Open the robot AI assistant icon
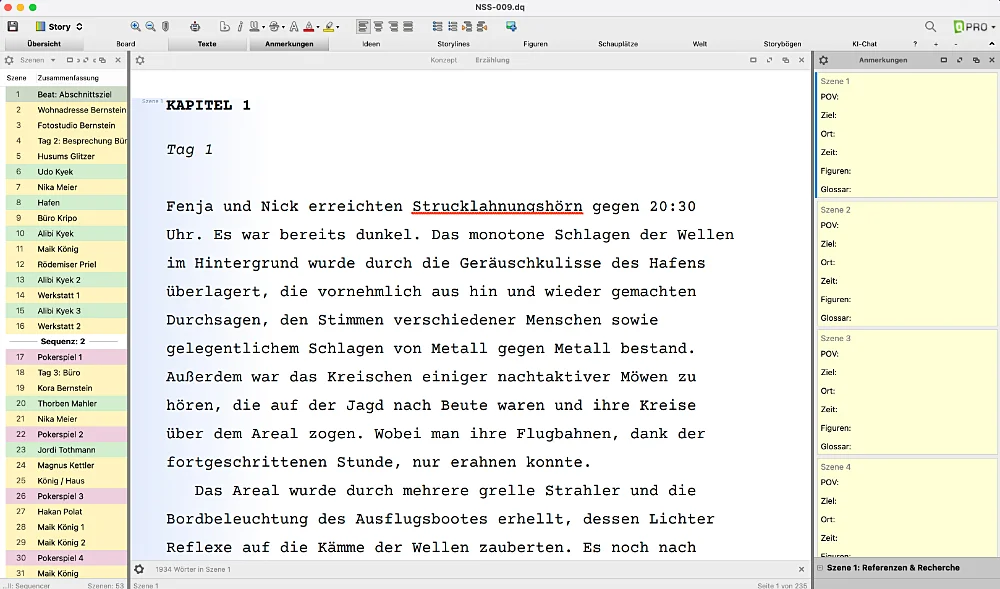 point(195,26)
